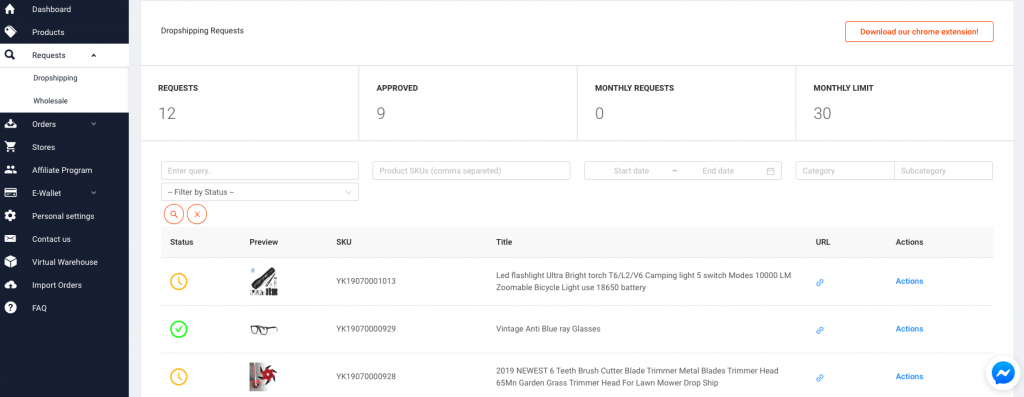Select the Wholesale submenu item

[50, 101]
